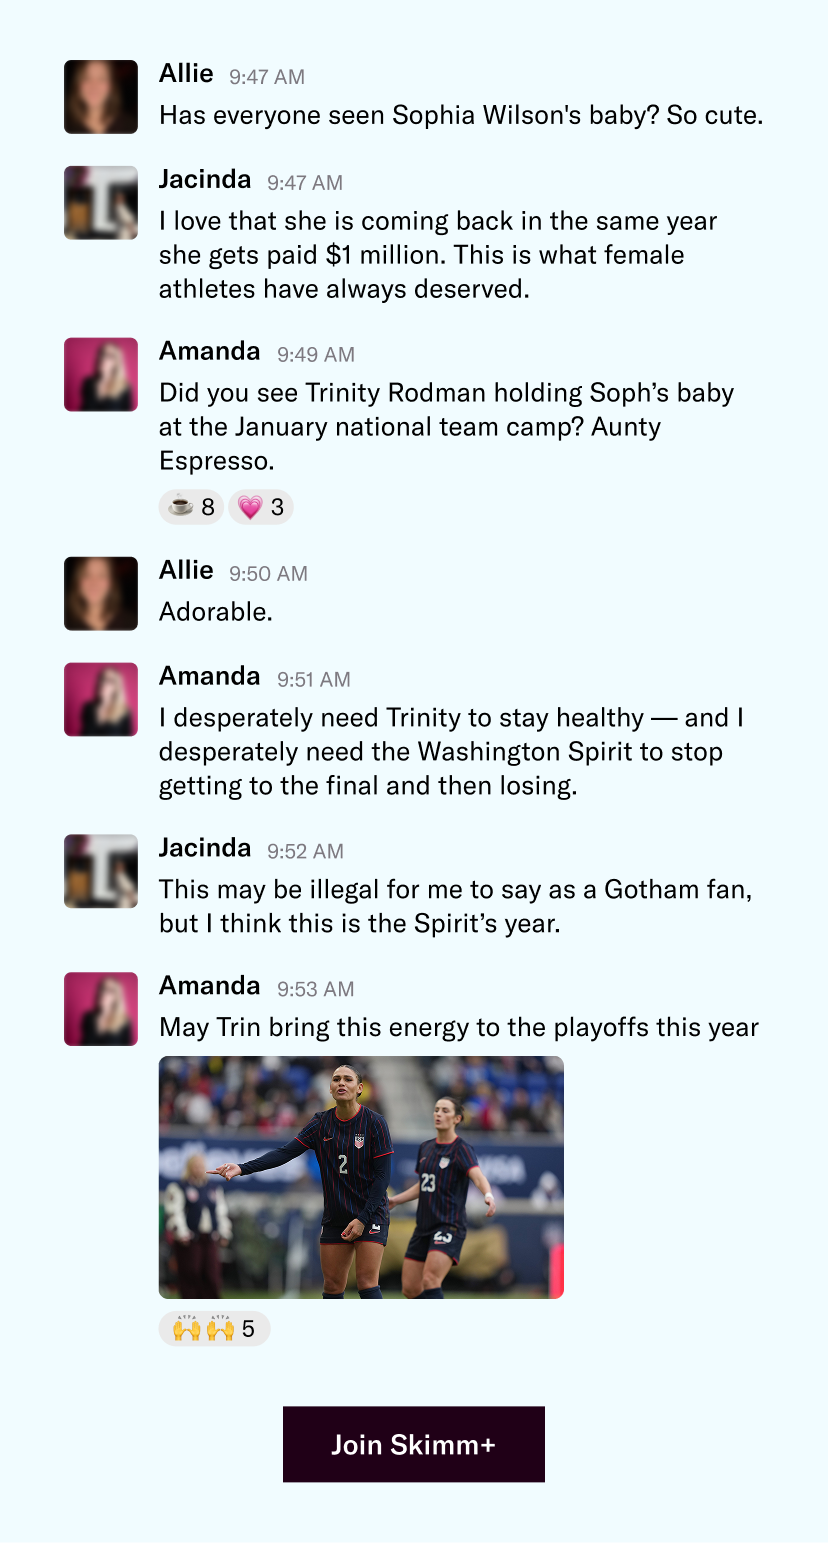Select Amanda's name above the Trinity Rodman message
Image resolution: width=828 pixels, height=1543 pixels.
(x=209, y=352)
